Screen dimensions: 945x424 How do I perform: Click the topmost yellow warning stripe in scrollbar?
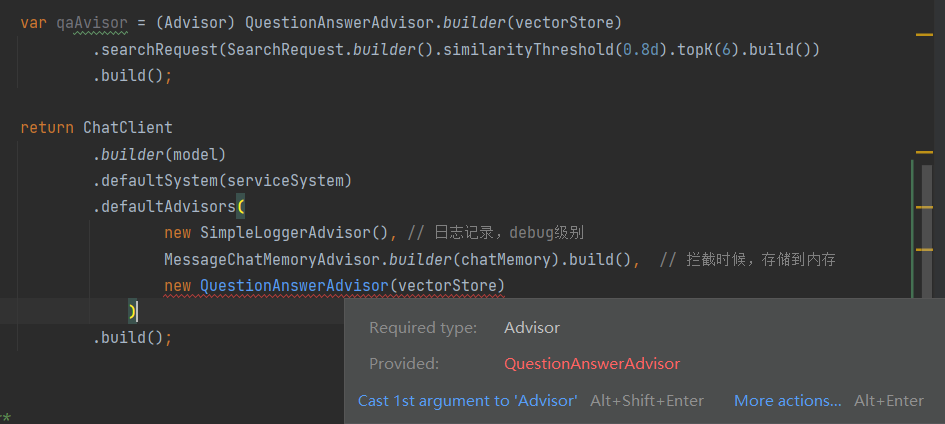click(924, 35)
